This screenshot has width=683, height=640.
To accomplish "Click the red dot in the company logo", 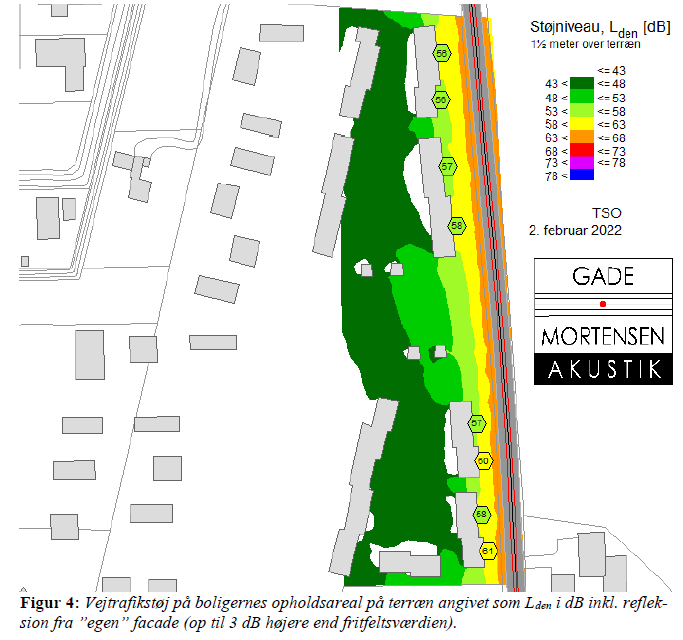I will (602, 303).
